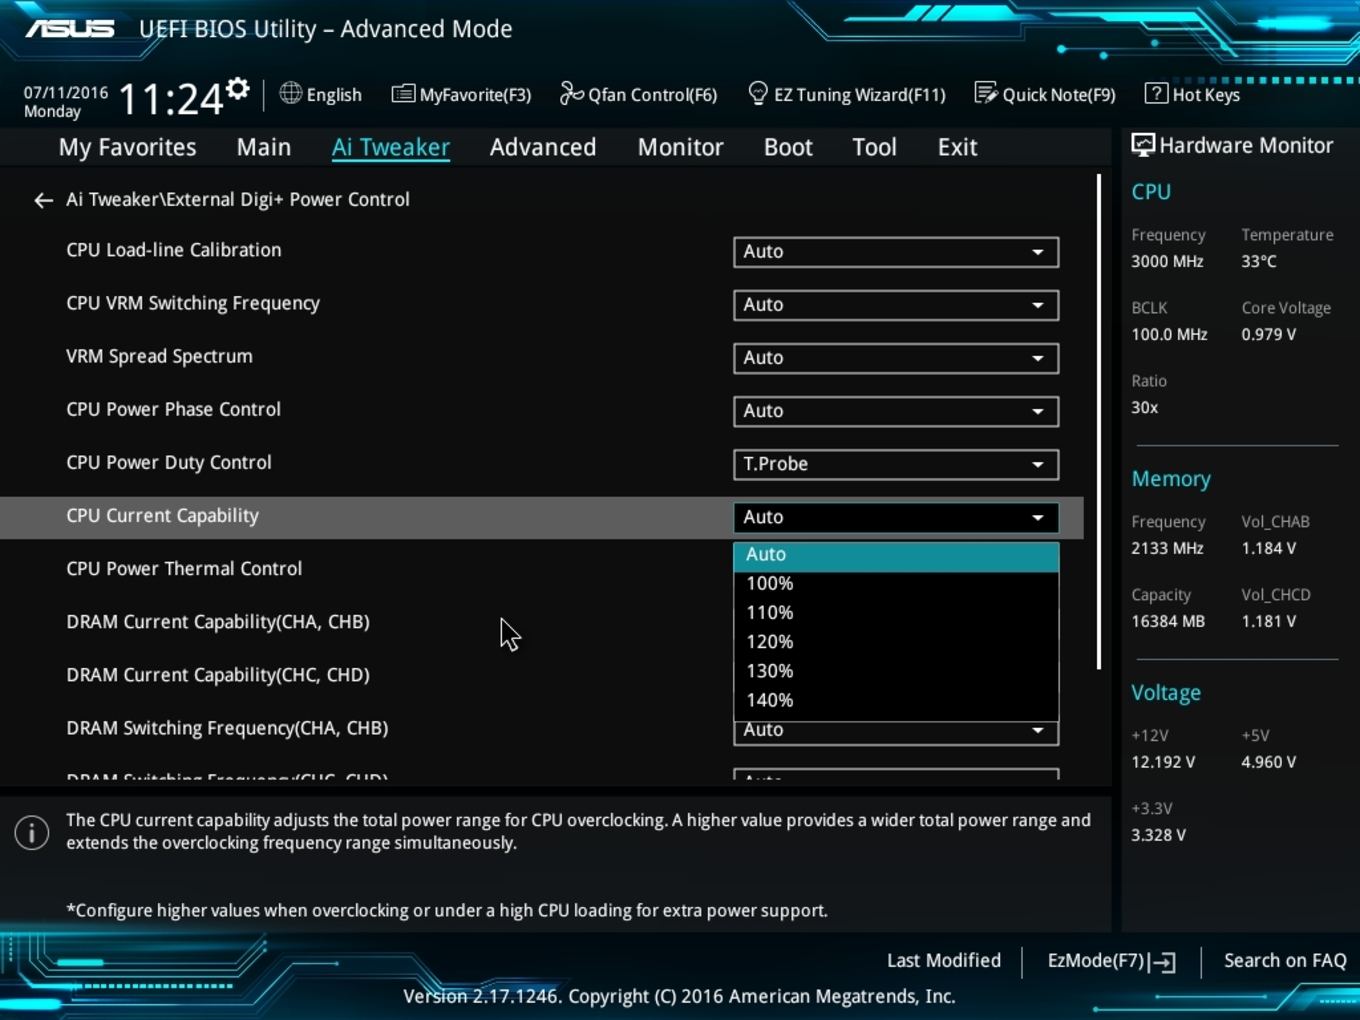
Task: Switch to the Main tab
Action: 264,147
